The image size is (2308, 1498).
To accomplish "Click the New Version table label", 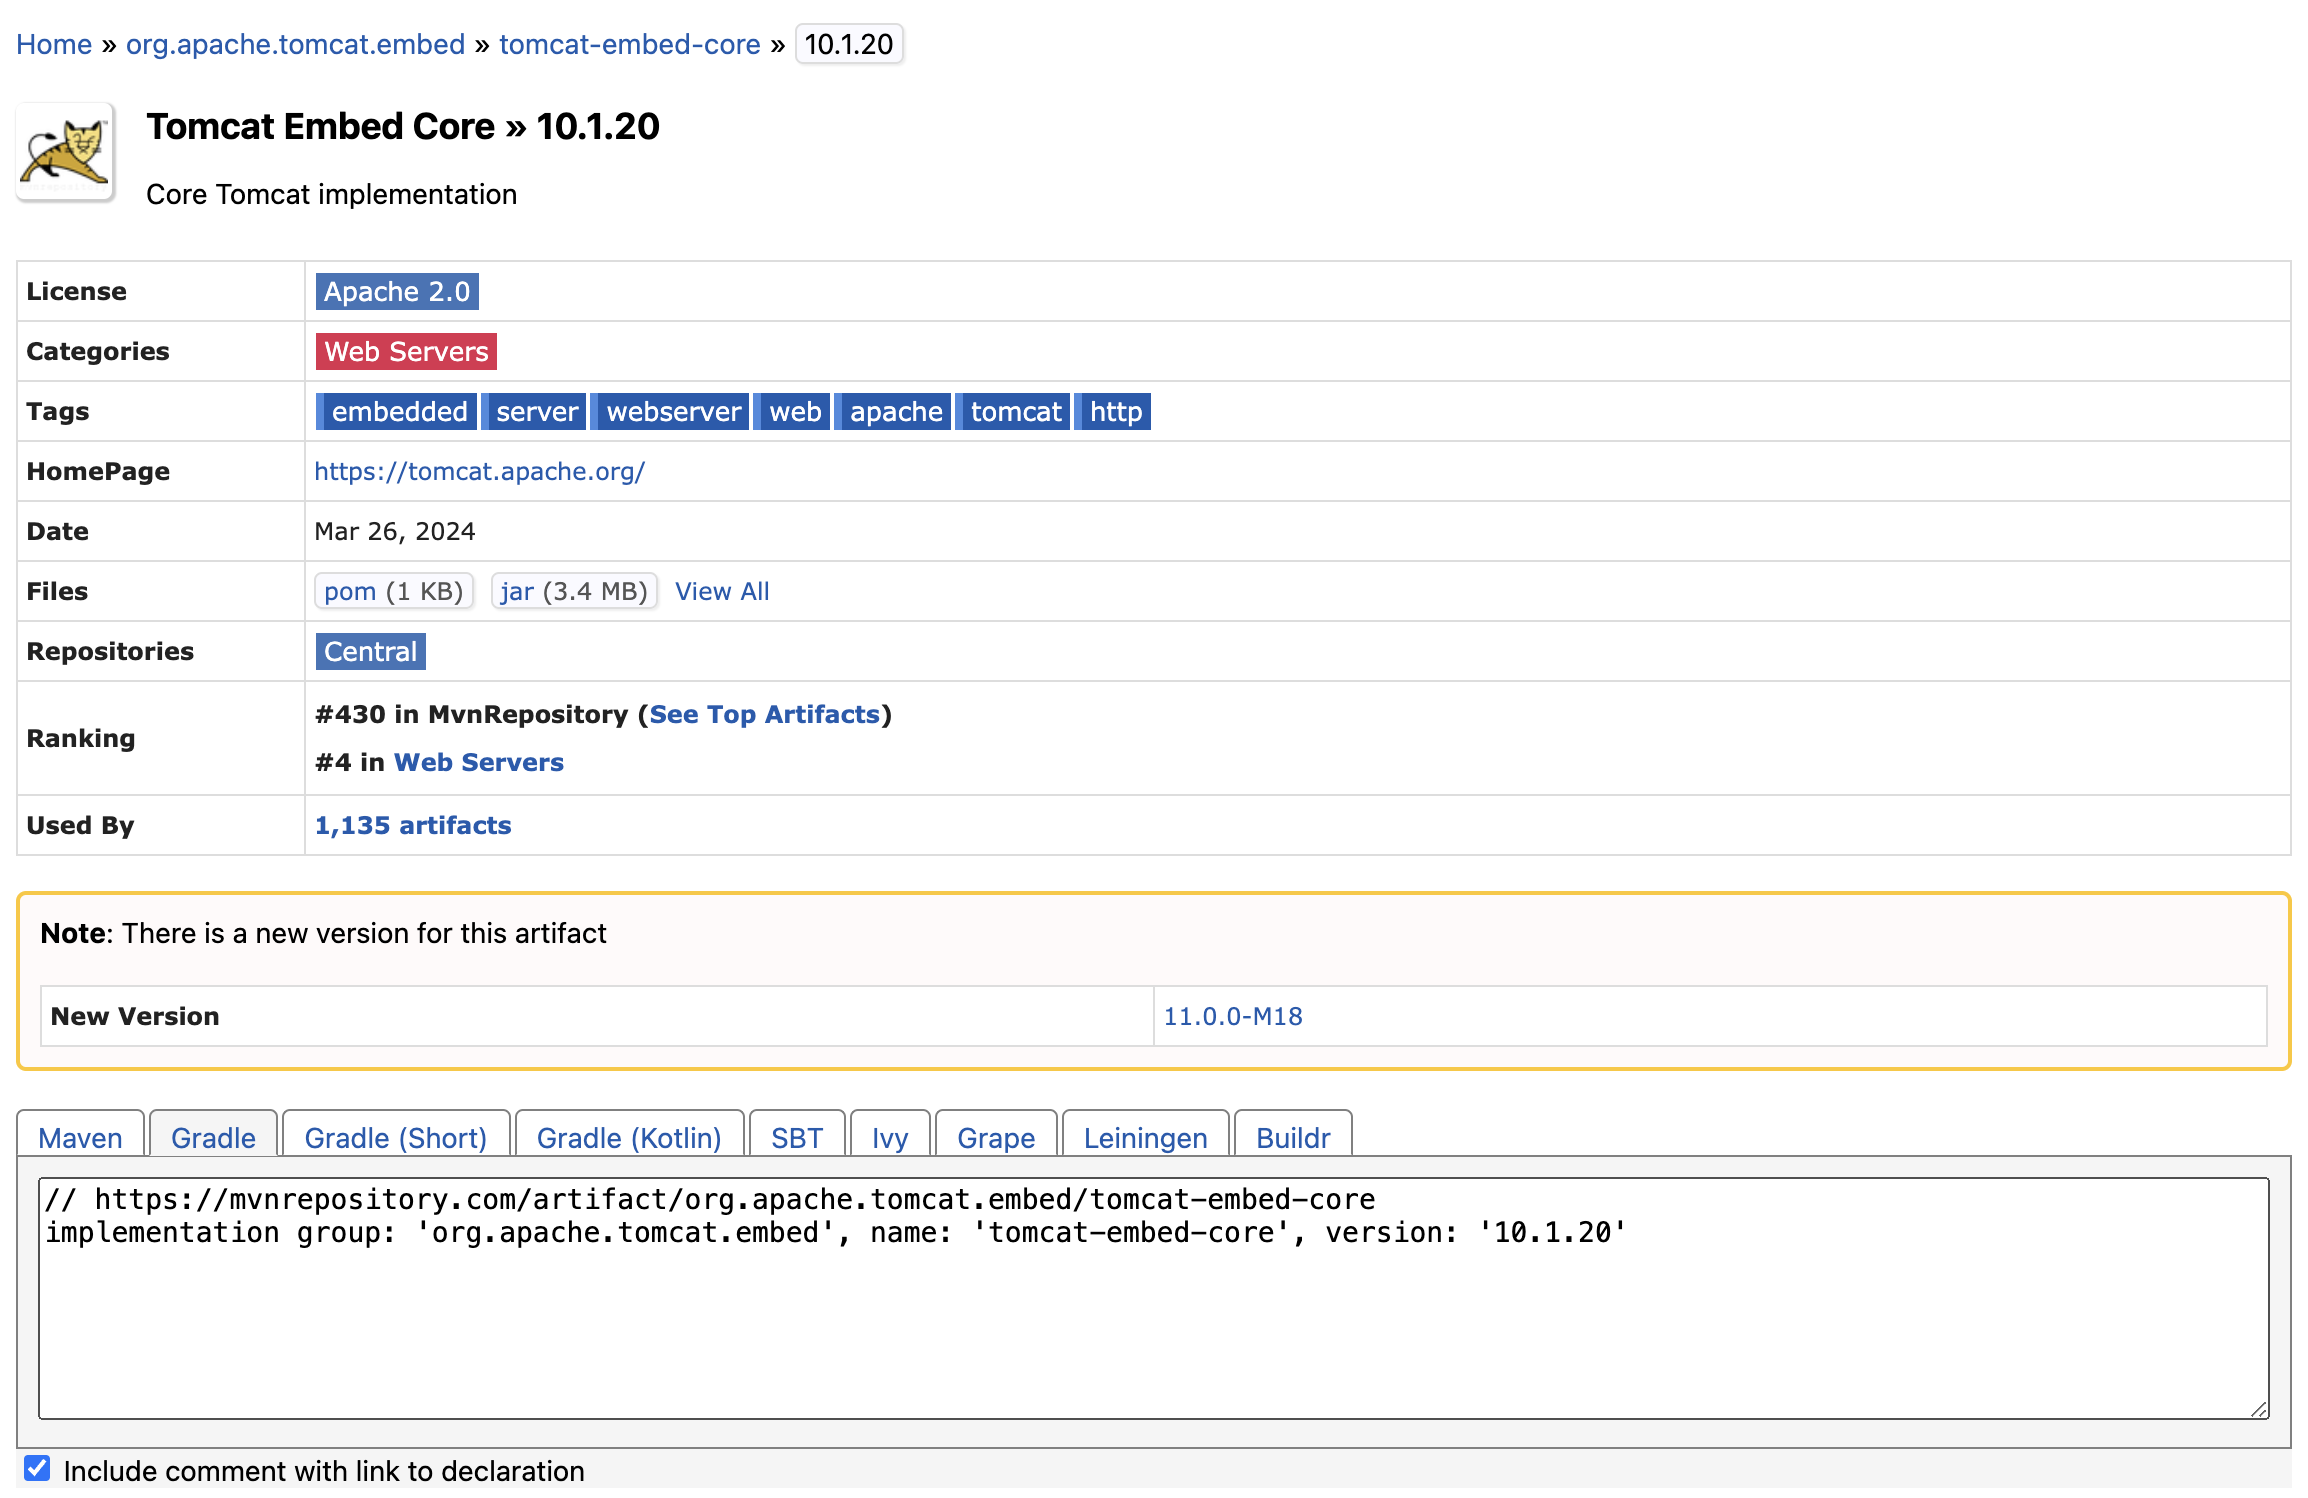I will 135,1016.
